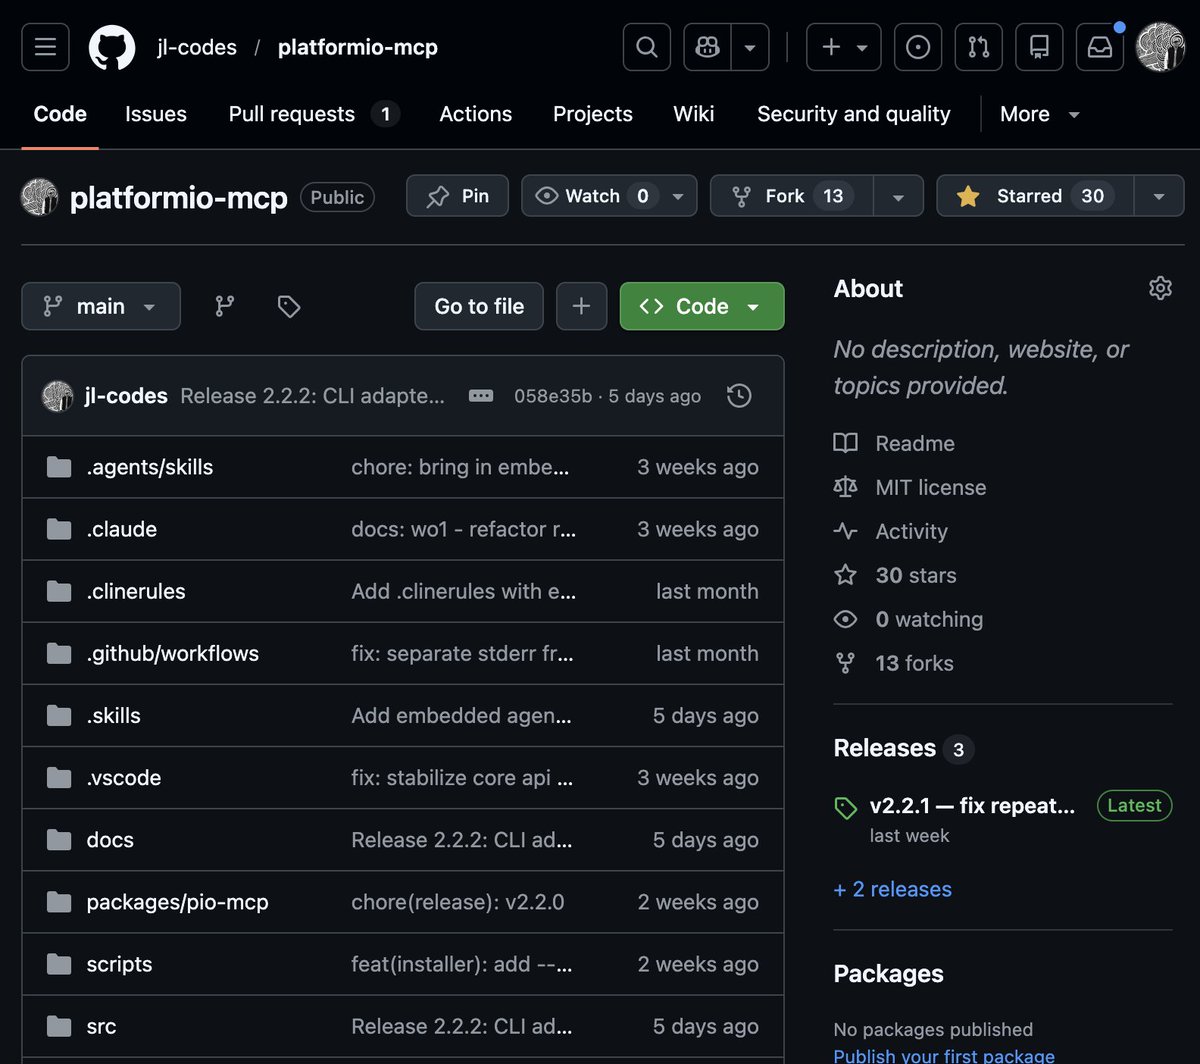Screen dimensions: 1200x1064
Task: Go to GitHub home via Octocat logo
Action: 112,47
